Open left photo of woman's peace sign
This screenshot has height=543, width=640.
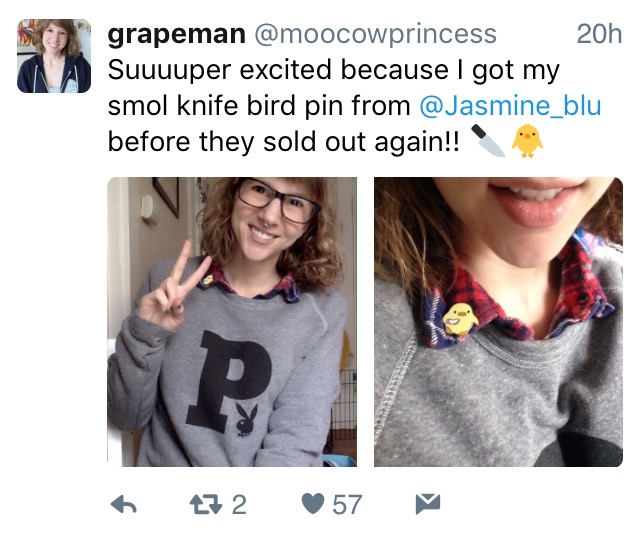[x=232, y=322]
